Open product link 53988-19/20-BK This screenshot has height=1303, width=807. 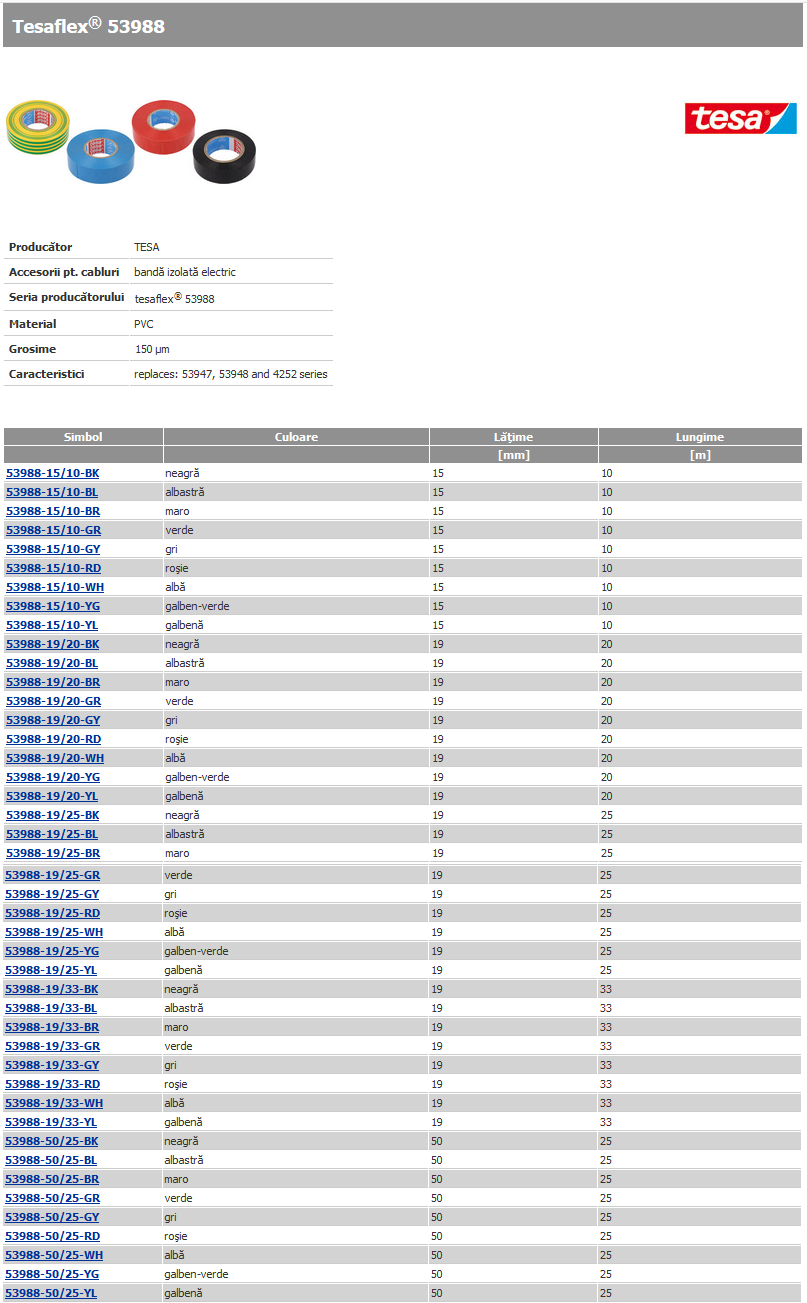coord(53,644)
